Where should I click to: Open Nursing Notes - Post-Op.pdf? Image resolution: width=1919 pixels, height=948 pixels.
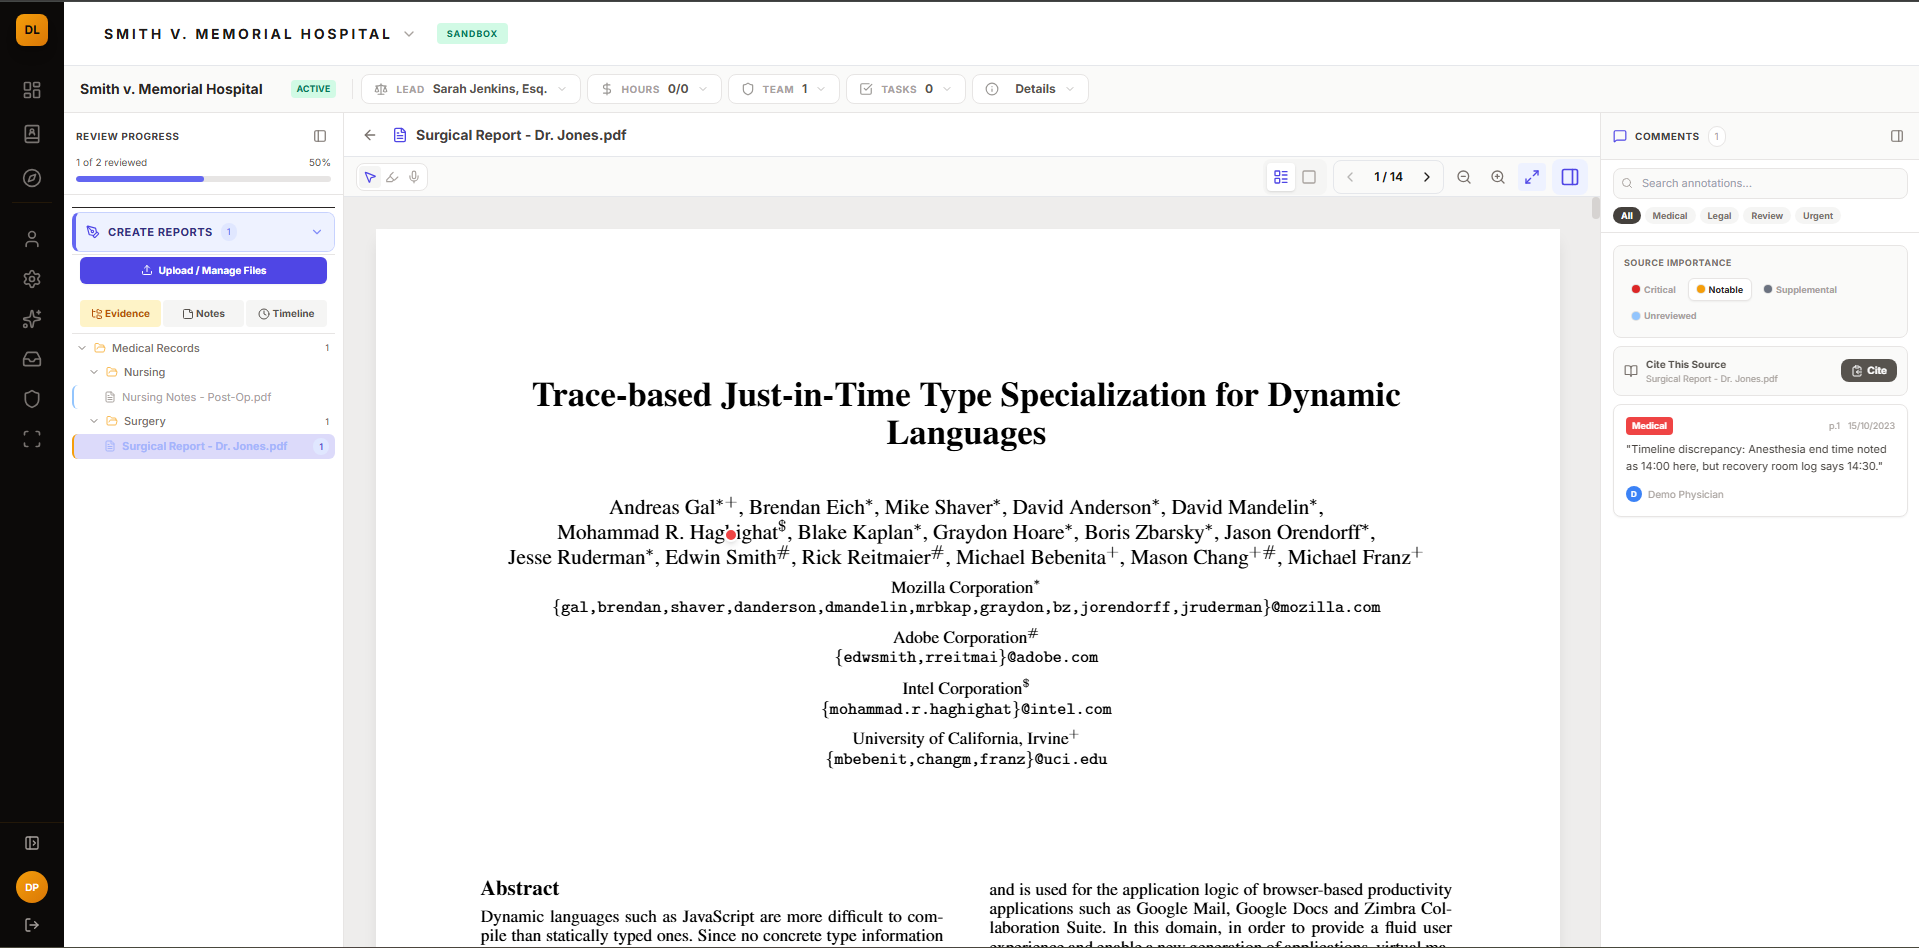click(x=204, y=397)
